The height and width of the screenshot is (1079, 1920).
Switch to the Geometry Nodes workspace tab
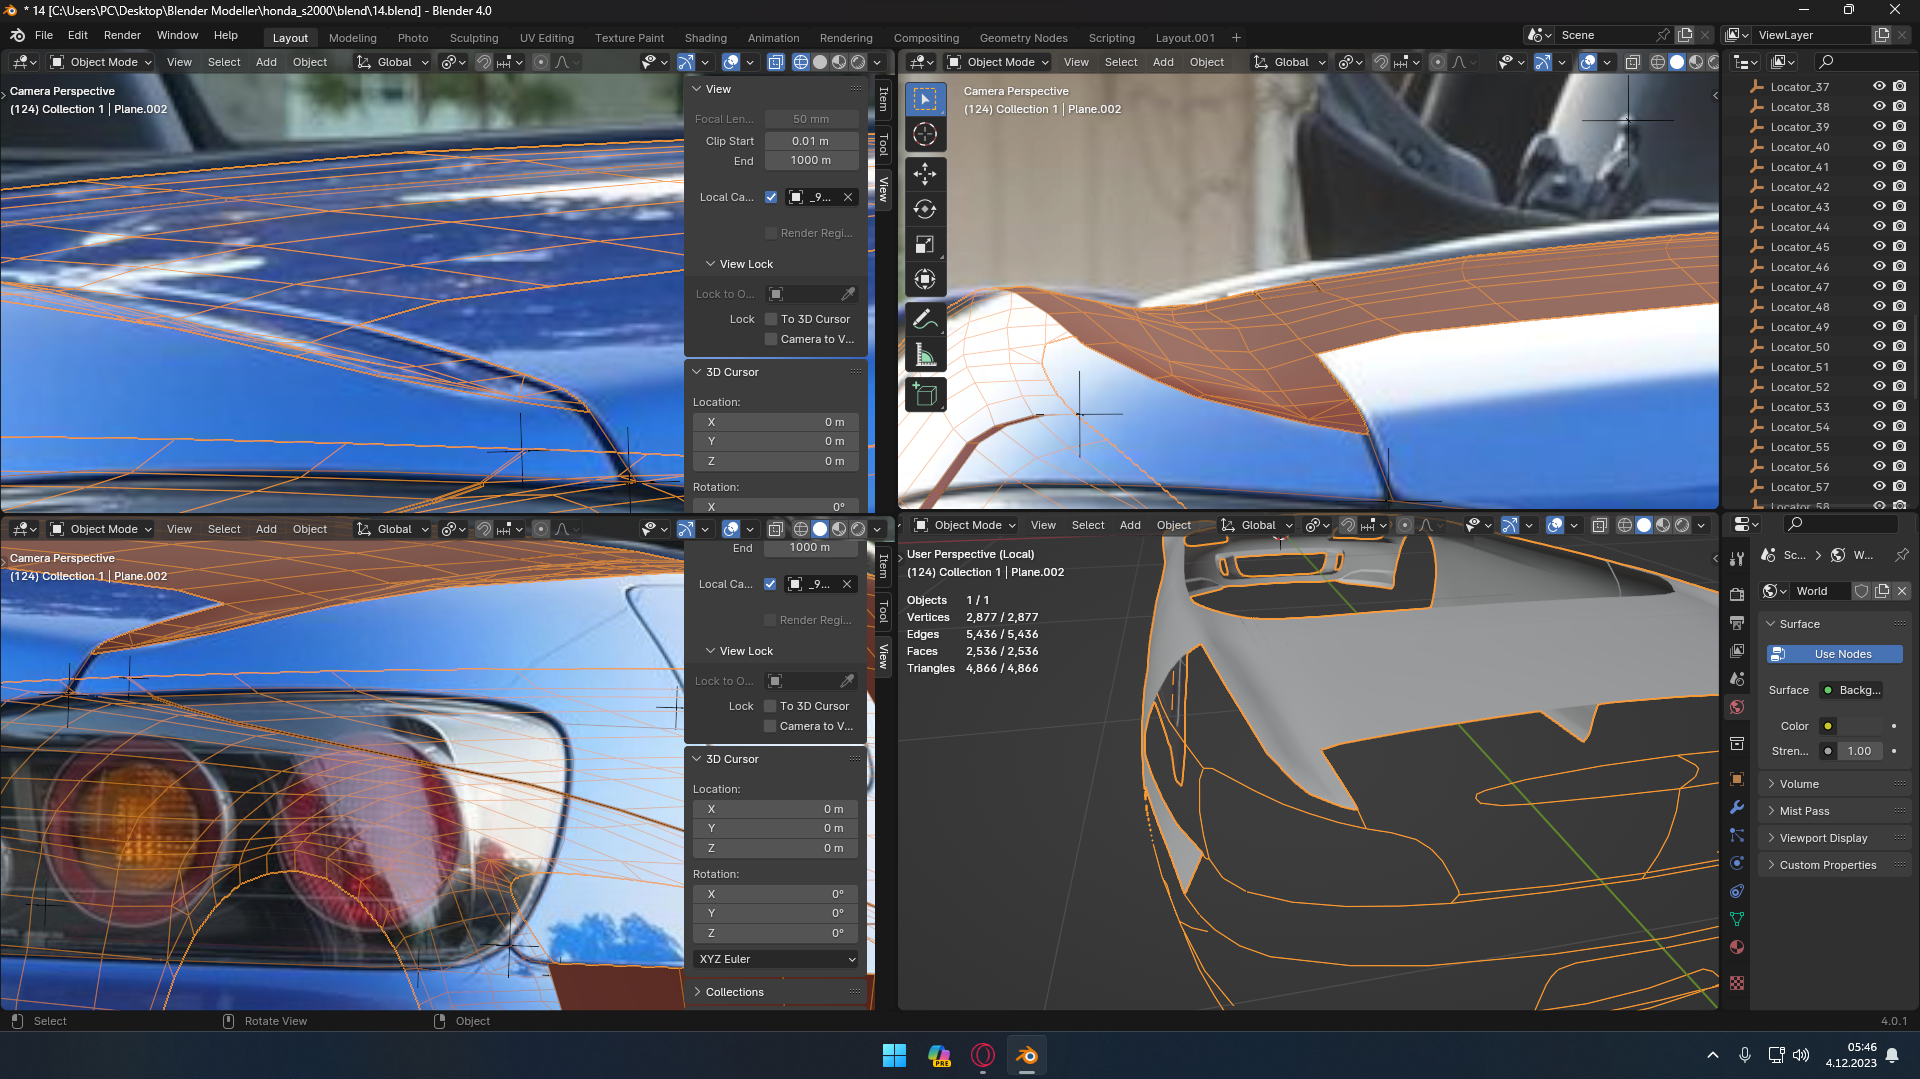pyautogui.click(x=1024, y=38)
